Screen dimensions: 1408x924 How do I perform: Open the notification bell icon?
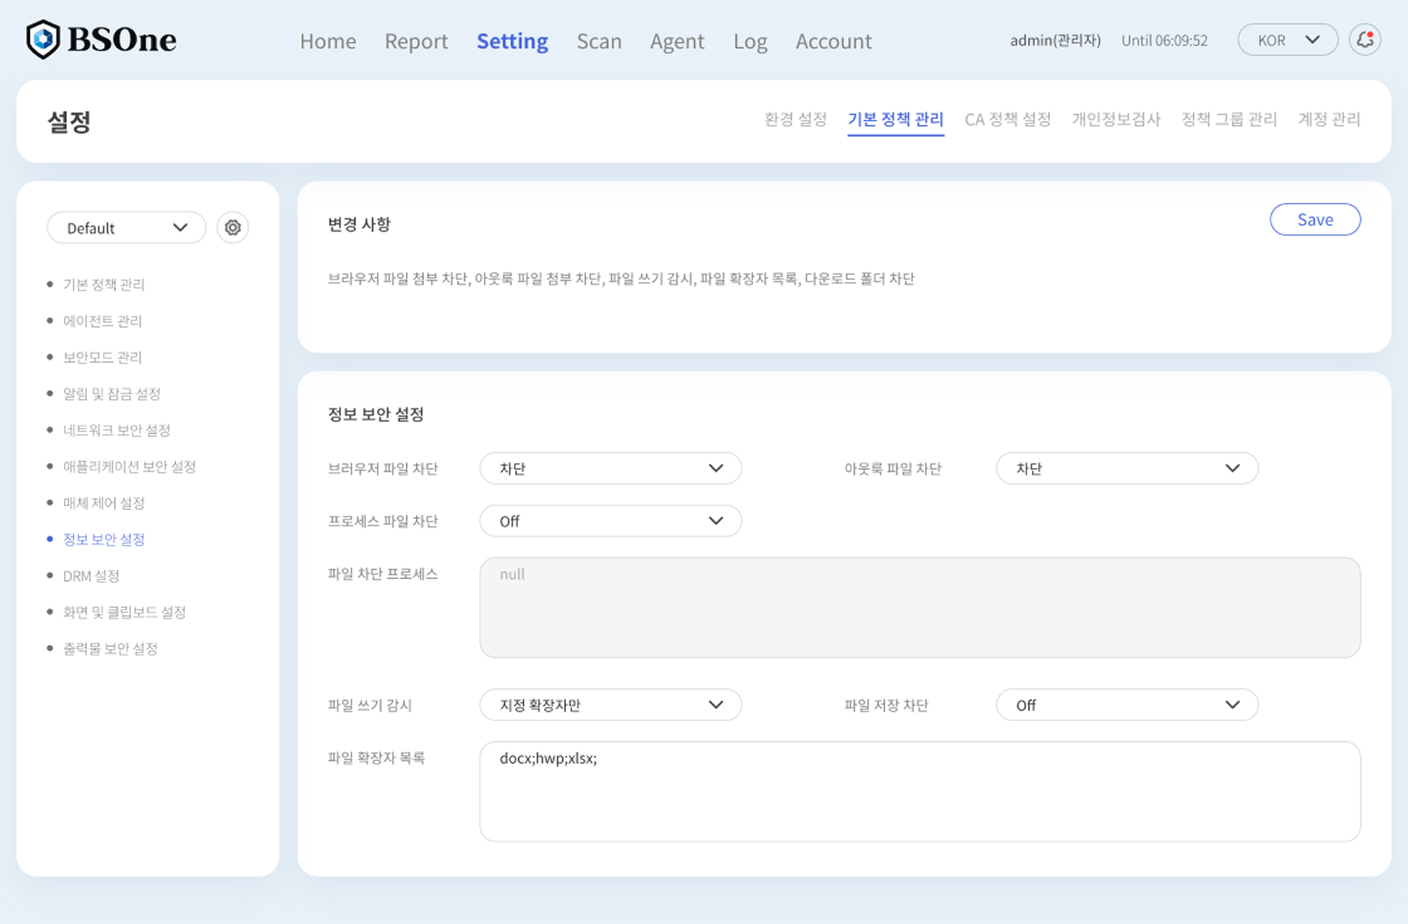(x=1364, y=40)
